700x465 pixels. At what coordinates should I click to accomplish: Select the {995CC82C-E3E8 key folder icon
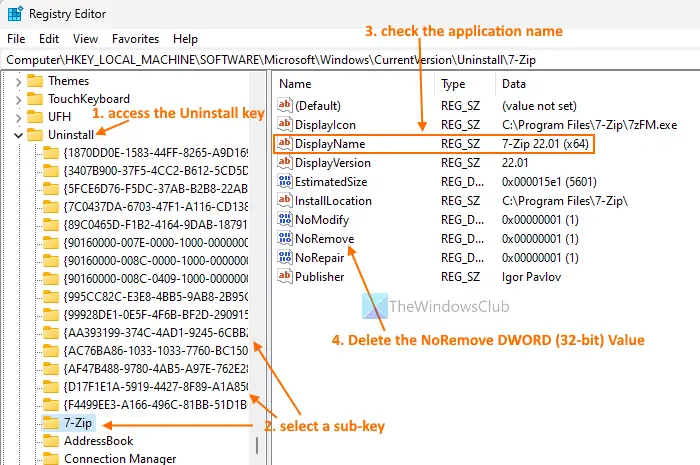51,296
